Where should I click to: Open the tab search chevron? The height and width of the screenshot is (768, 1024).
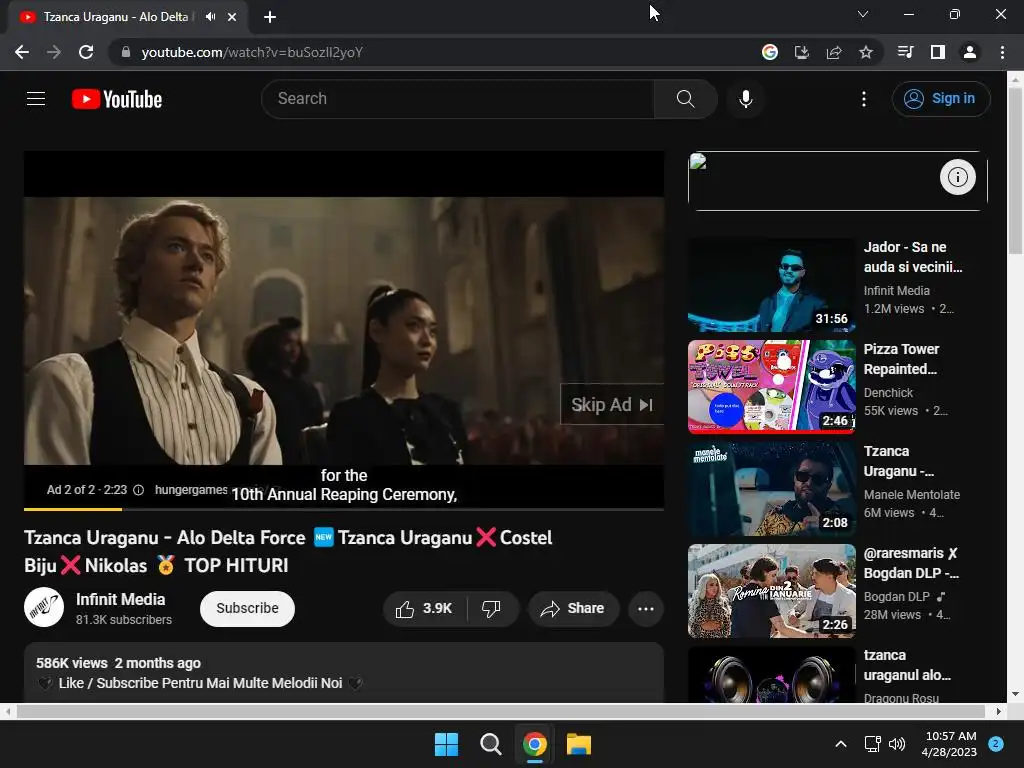(x=863, y=14)
